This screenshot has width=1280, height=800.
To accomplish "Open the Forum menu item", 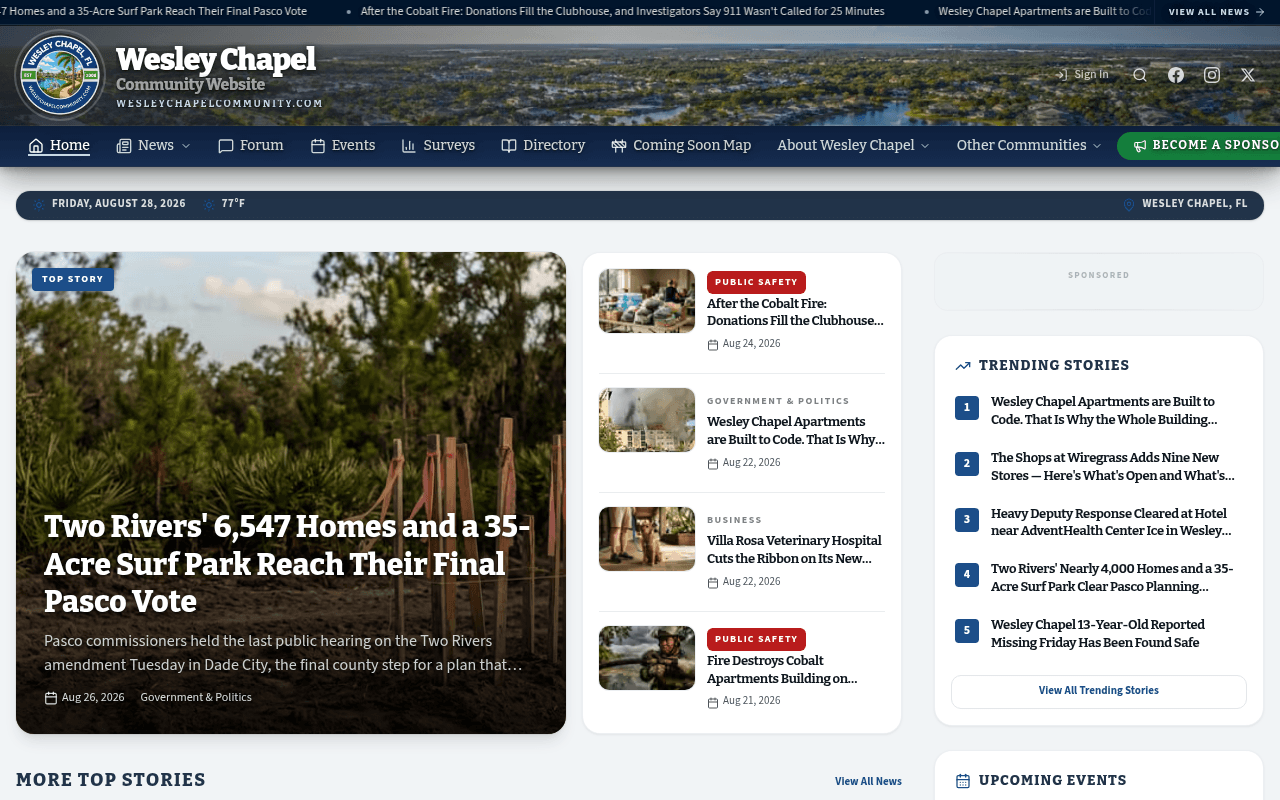I will tap(251, 146).
